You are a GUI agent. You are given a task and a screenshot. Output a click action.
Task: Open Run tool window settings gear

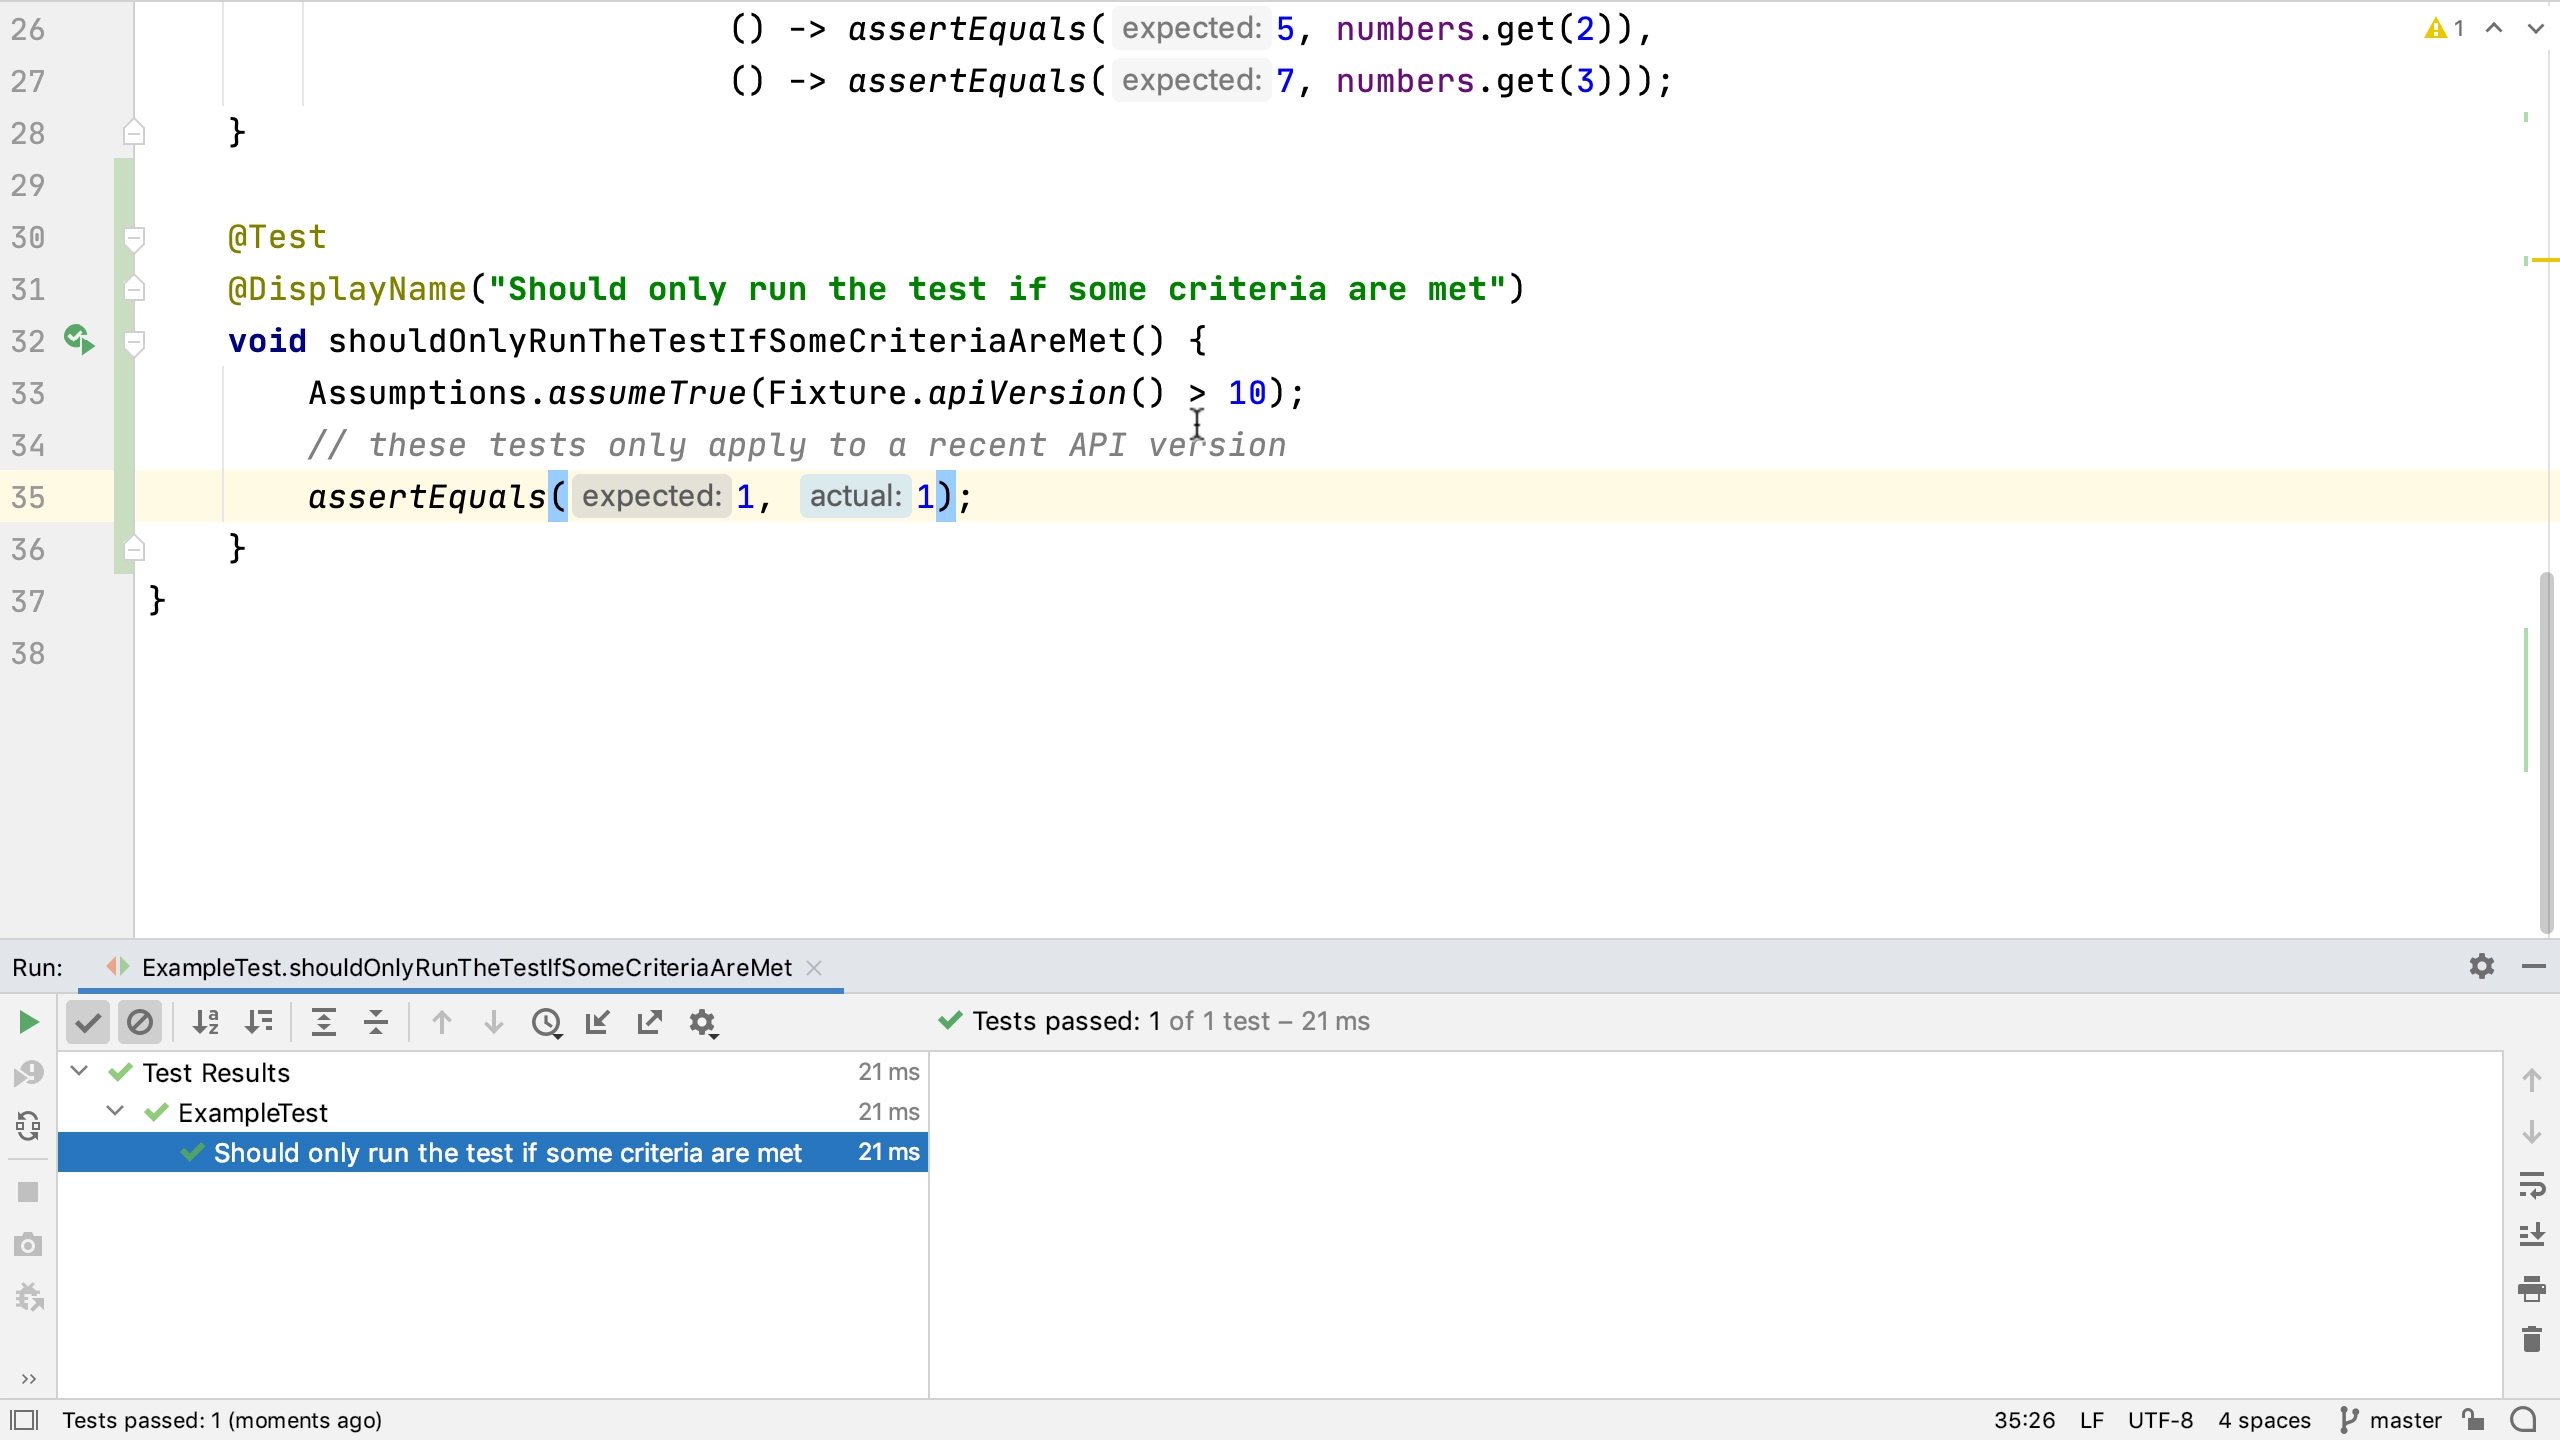point(2481,966)
